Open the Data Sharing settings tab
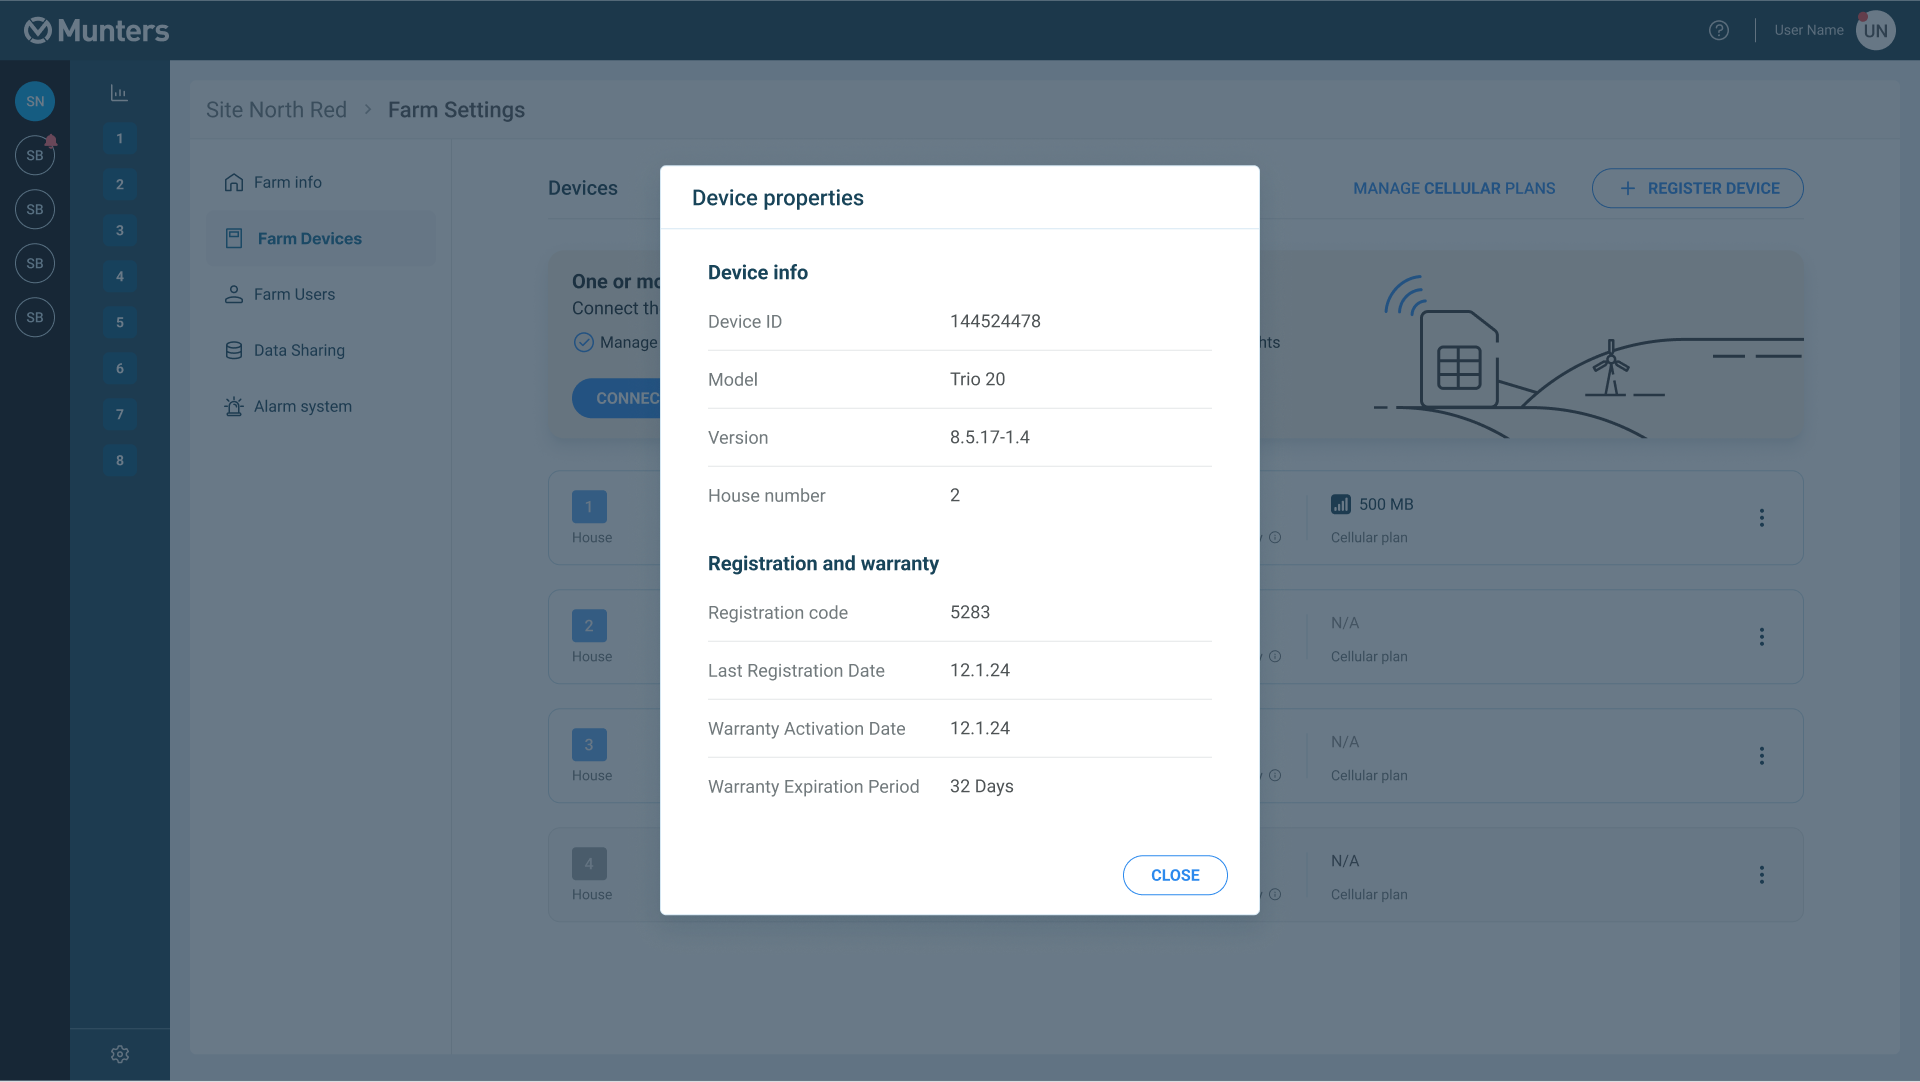The width and height of the screenshot is (1920, 1082). (x=298, y=350)
